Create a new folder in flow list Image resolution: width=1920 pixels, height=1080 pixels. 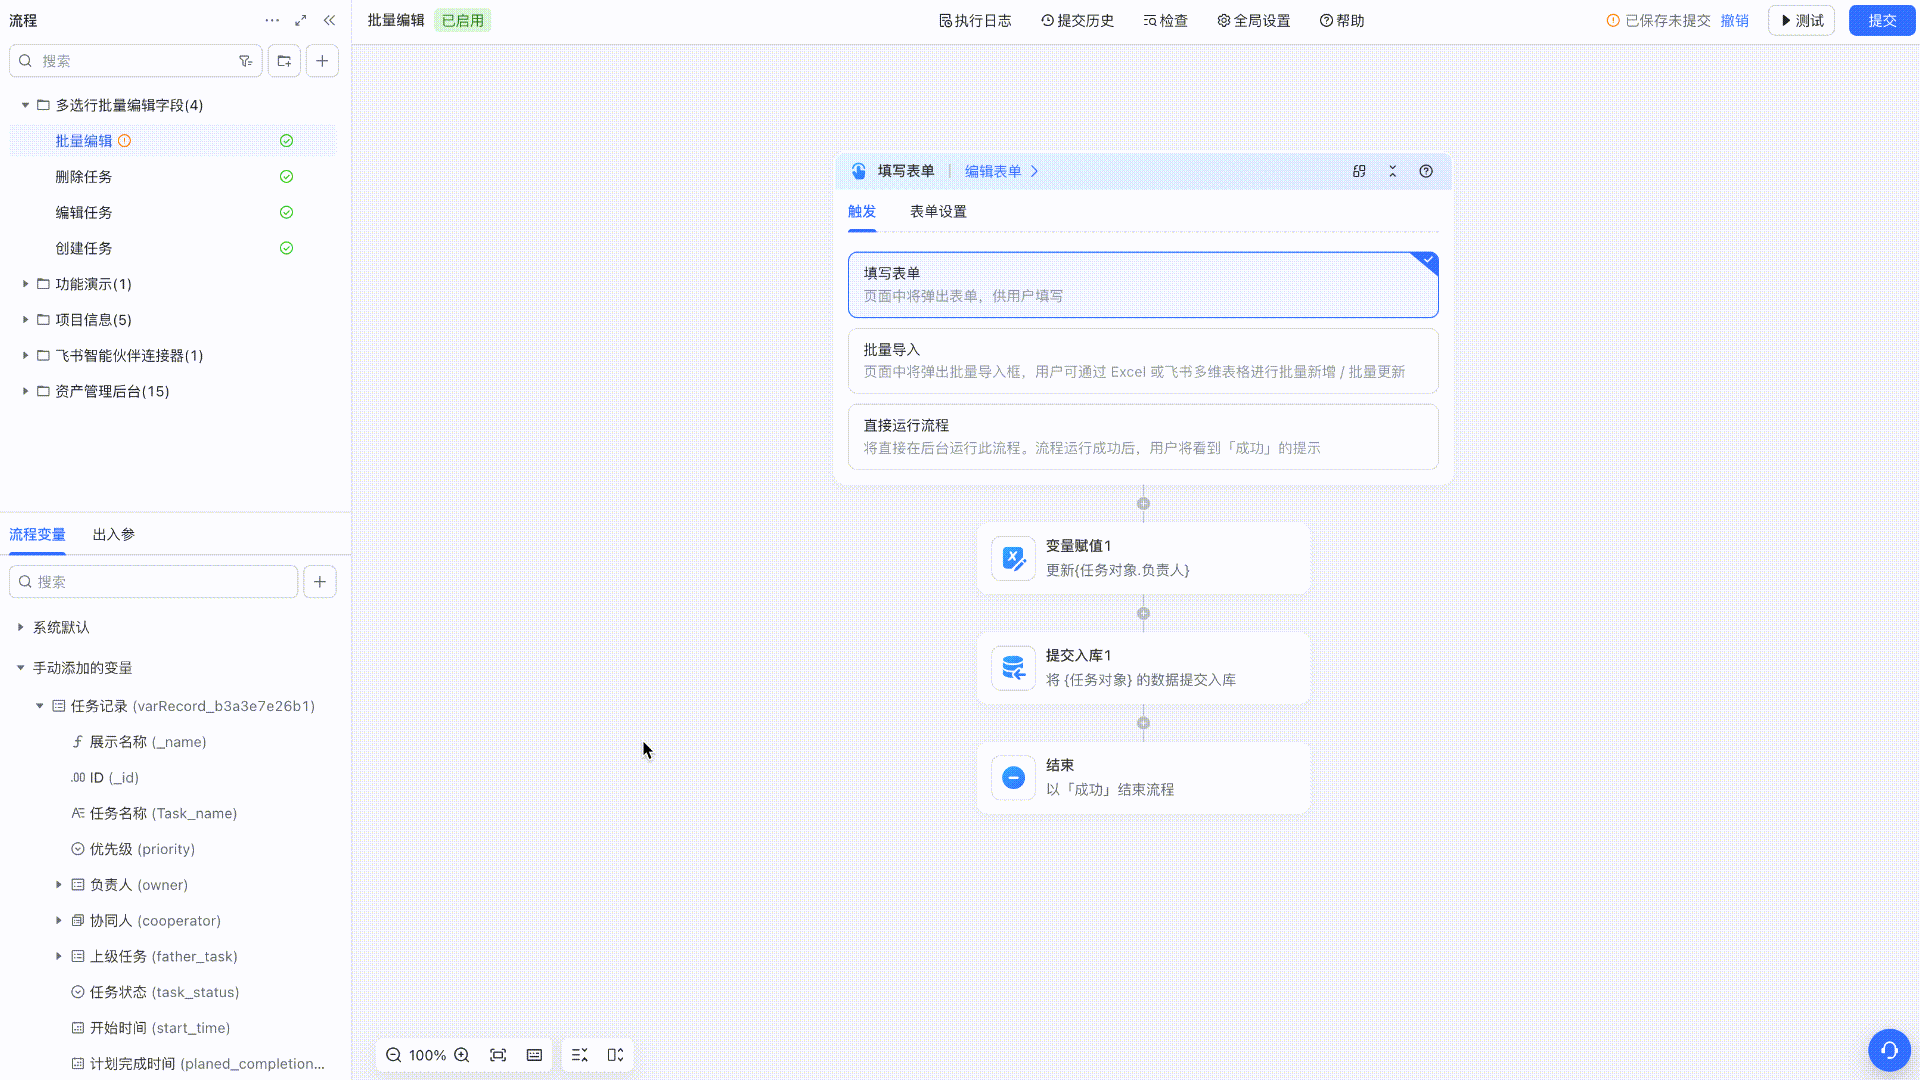284,61
